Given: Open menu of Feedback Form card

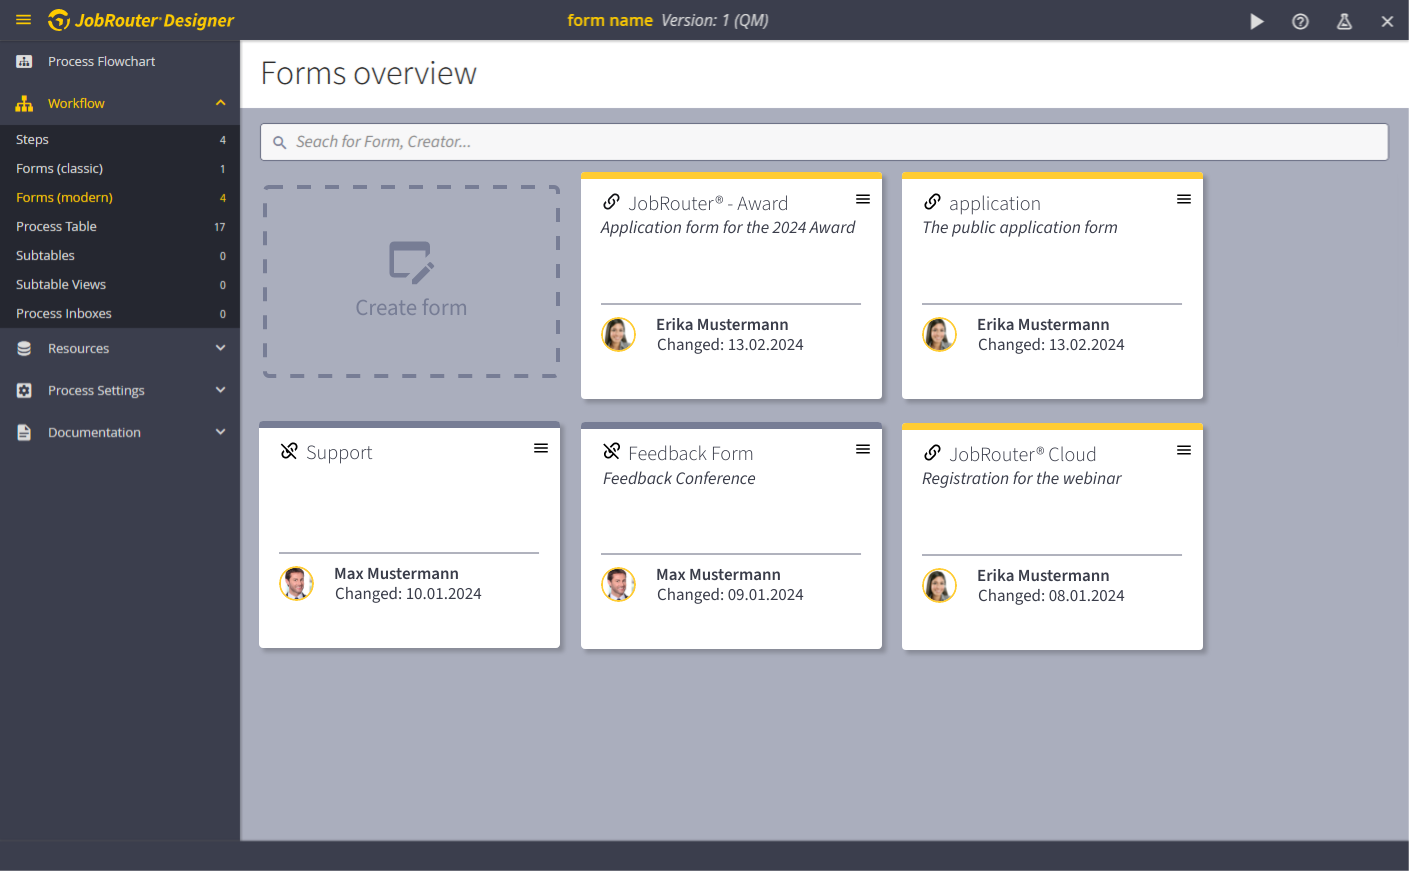Looking at the screenshot, I should click(863, 450).
